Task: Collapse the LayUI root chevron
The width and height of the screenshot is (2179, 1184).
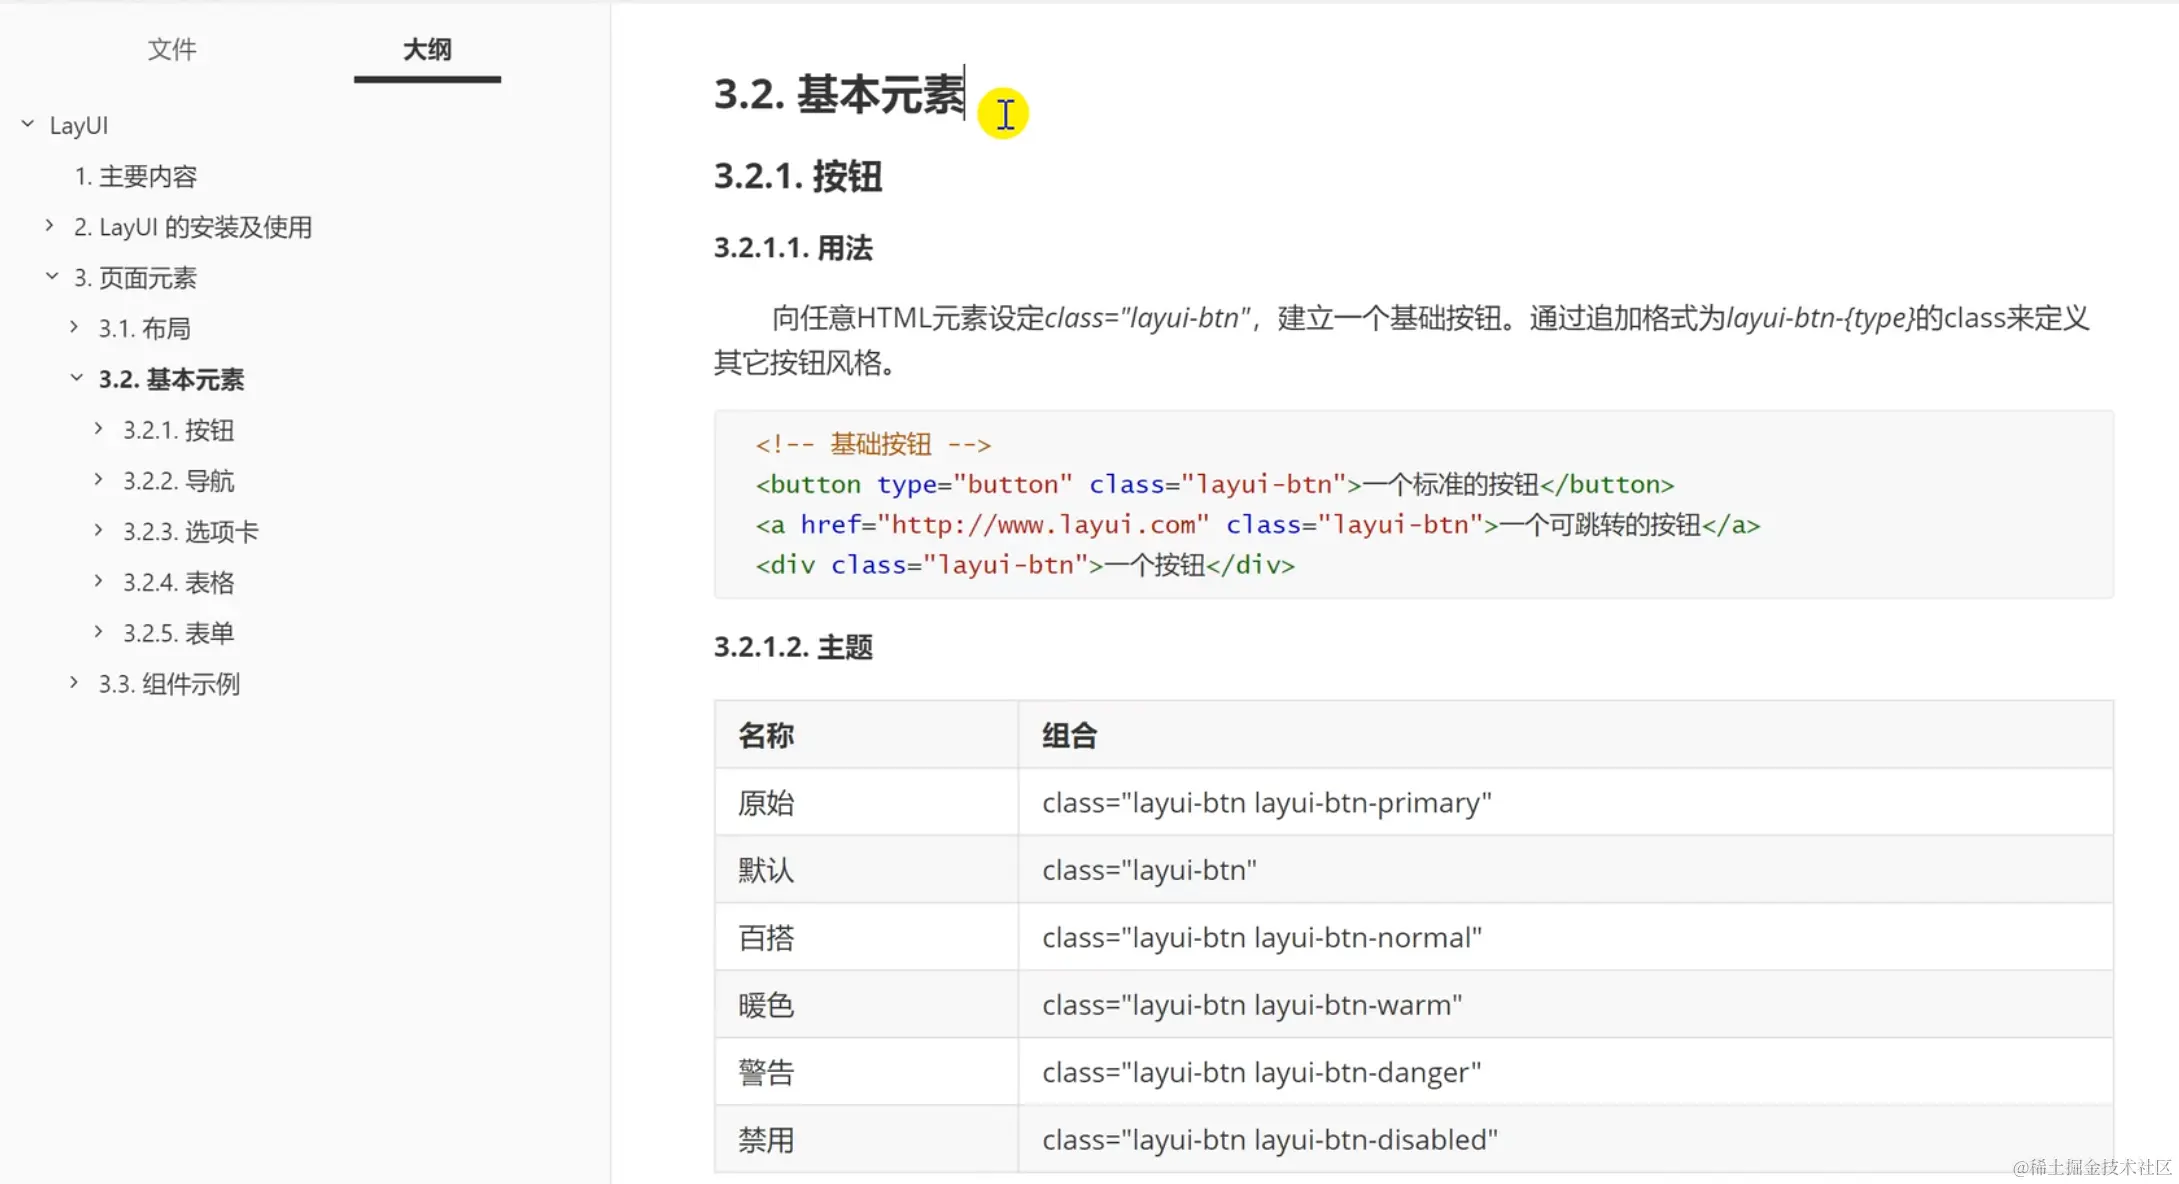Action: click(28, 124)
